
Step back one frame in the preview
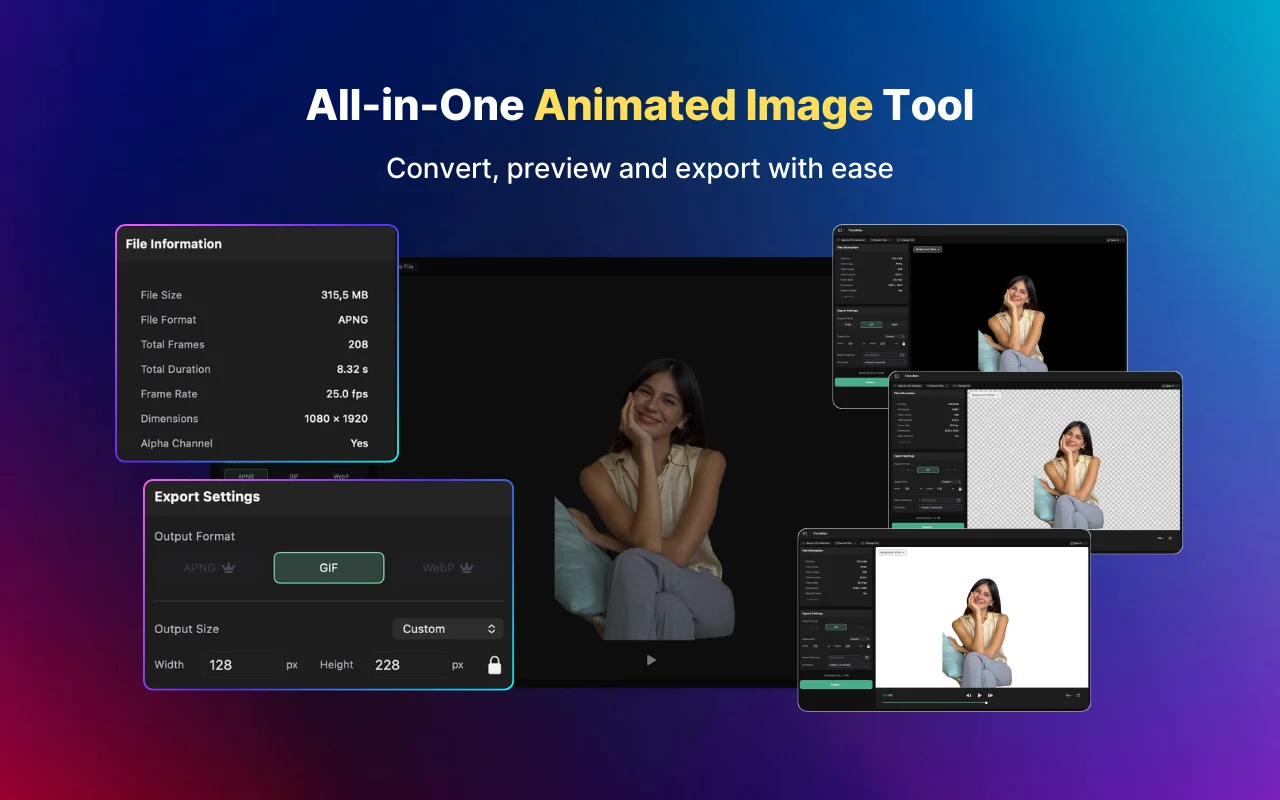[969, 695]
